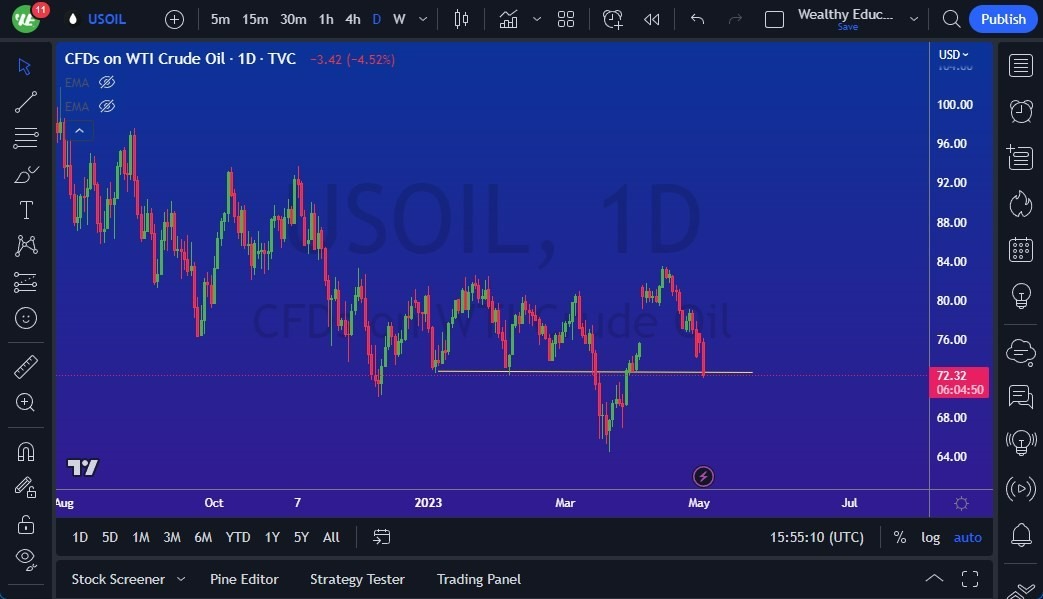The width and height of the screenshot is (1043, 599).
Task: Expand the Wealthy Educ layout dropdown
Action: pyautogui.click(x=913, y=19)
